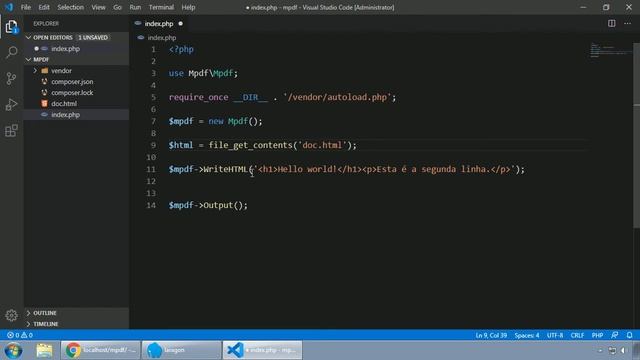The width and height of the screenshot is (640, 360).
Task: Select the index.php editor tab
Action: (x=159, y=24)
